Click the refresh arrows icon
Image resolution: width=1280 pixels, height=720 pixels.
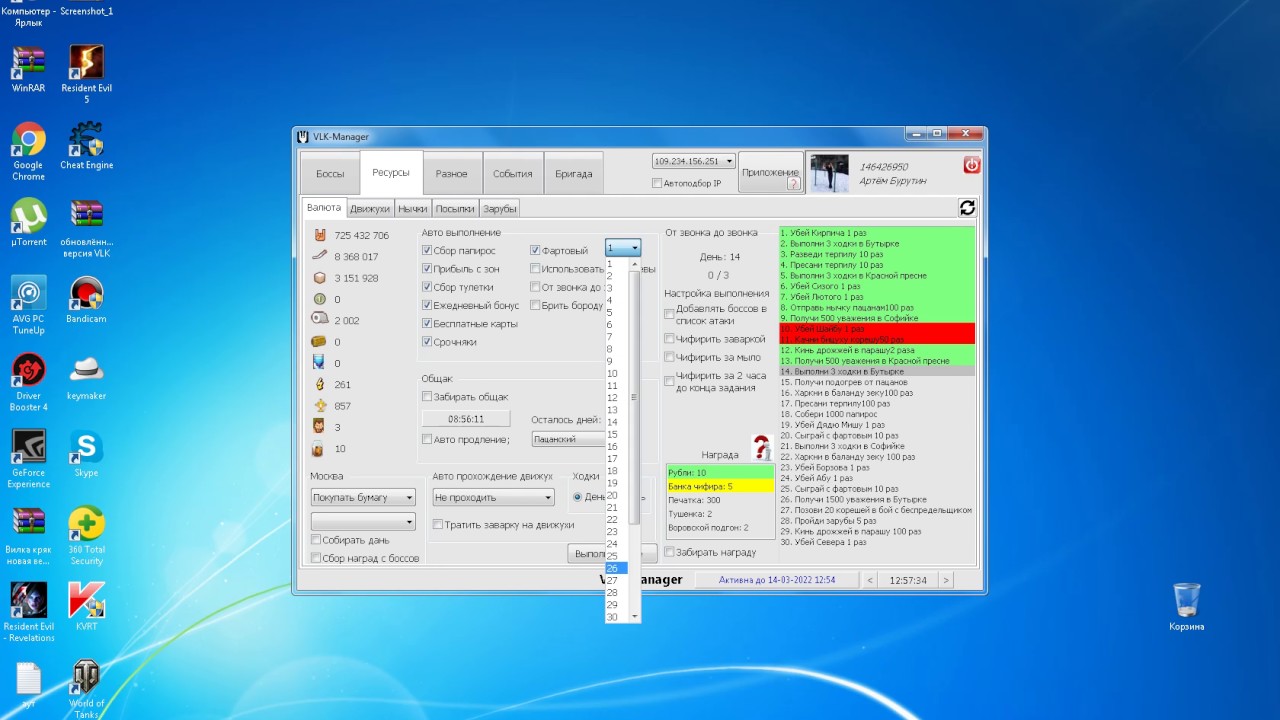pyautogui.click(x=967, y=207)
